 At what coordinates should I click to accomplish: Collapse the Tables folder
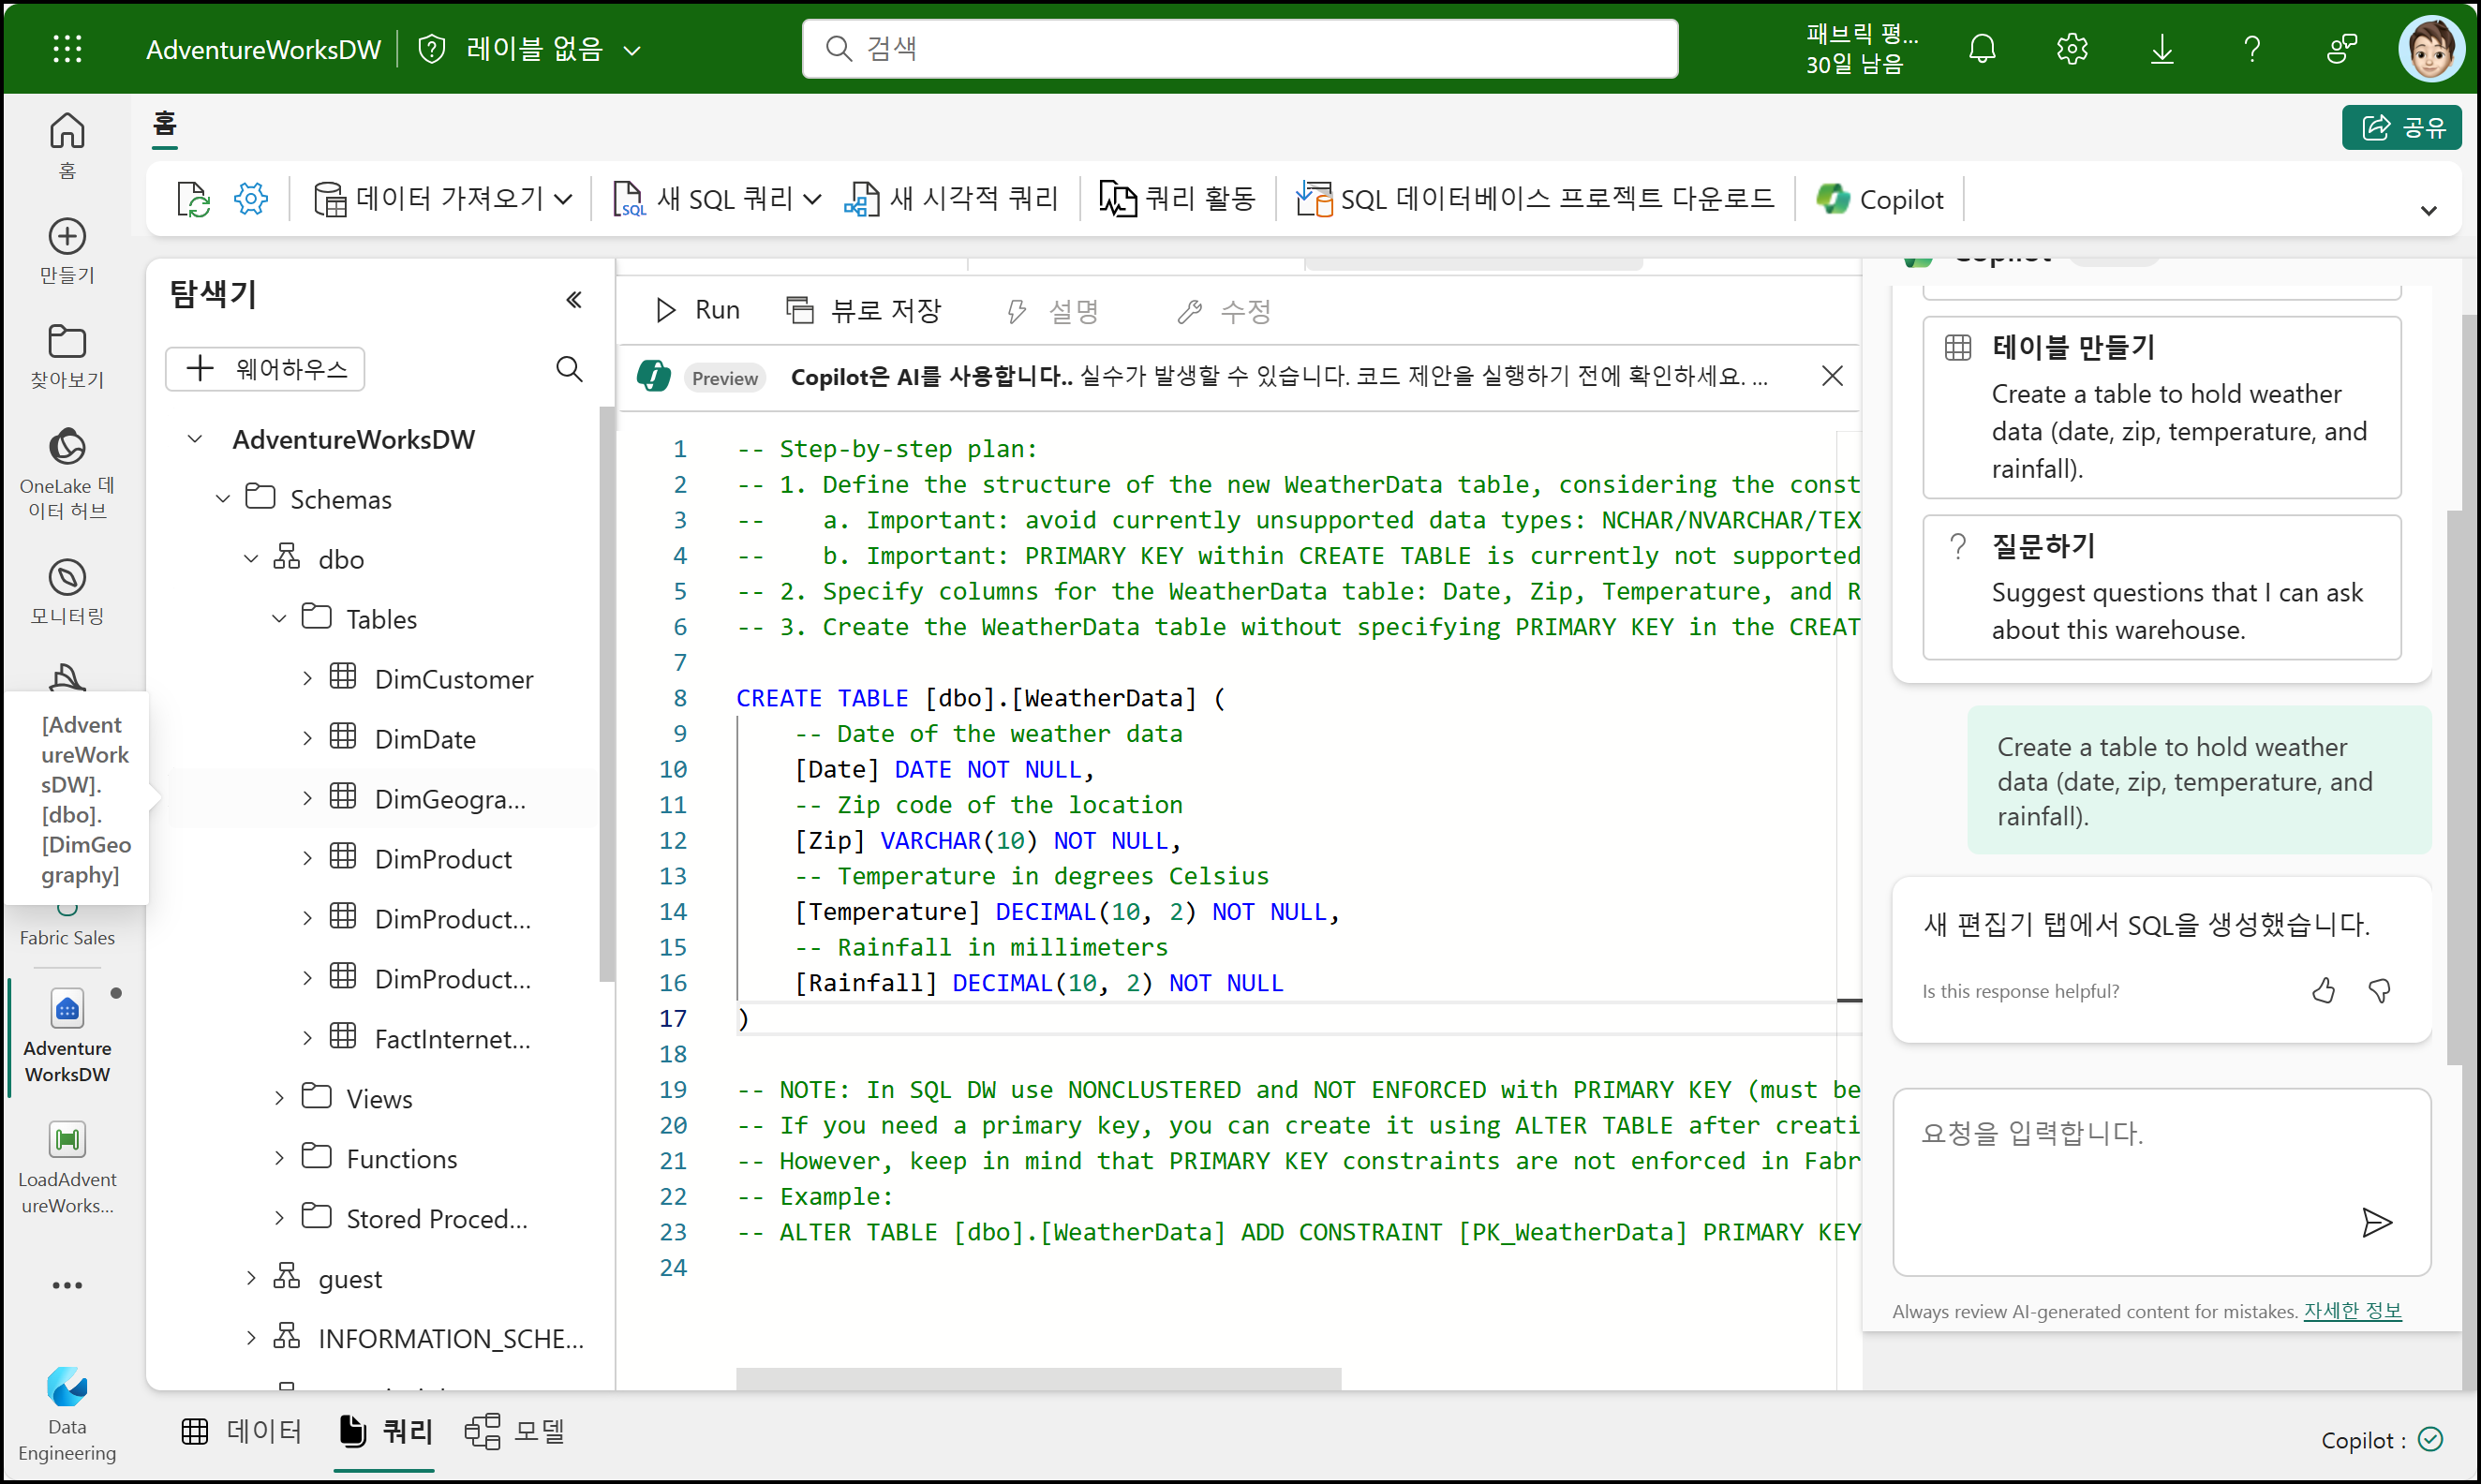(x=279, y=619)
